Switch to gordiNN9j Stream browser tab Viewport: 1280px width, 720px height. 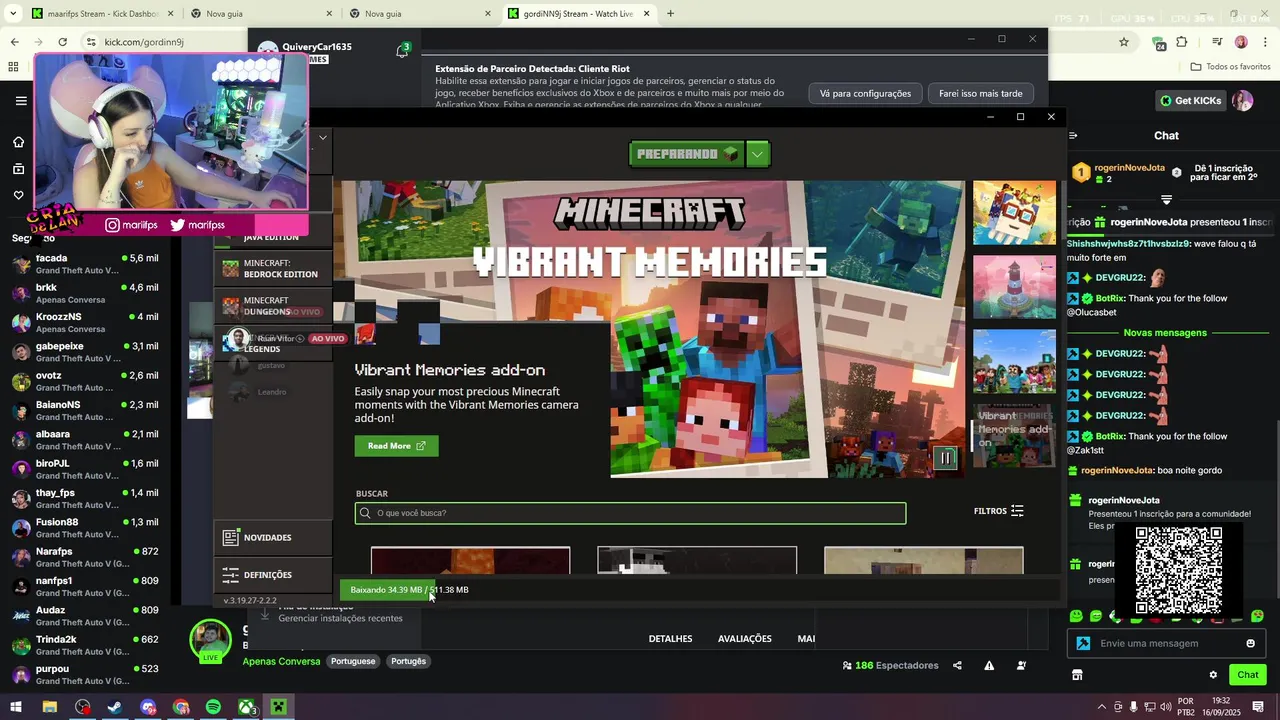tap(579, 14)
